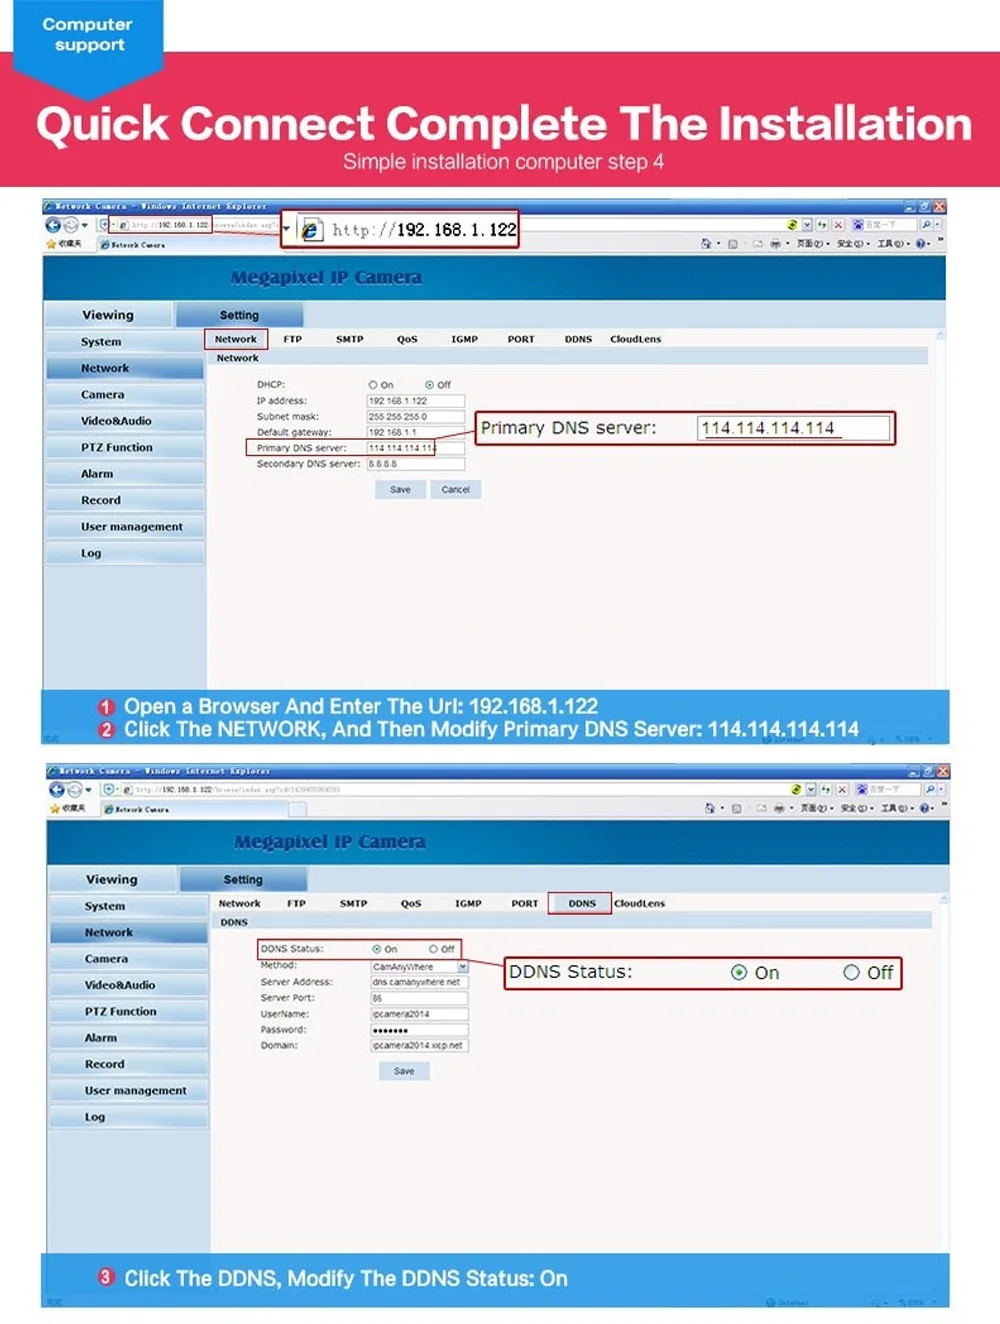Open the Favorites star in the Network settings browser
Screen dimensions: 1000x1324
pyautogui.click(x=51, y=244)
